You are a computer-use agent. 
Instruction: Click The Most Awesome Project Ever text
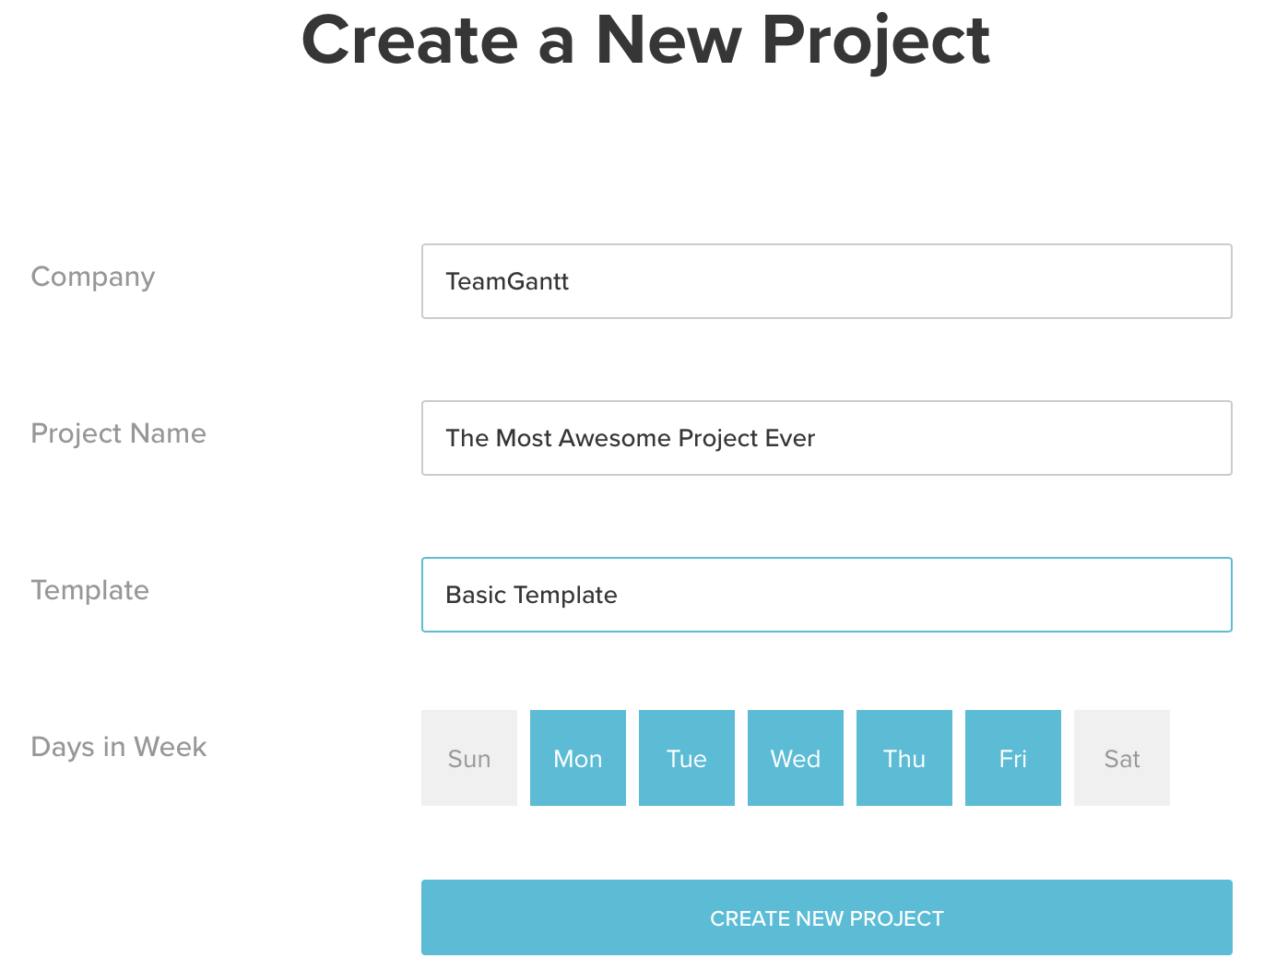click(x=630, y=438)
